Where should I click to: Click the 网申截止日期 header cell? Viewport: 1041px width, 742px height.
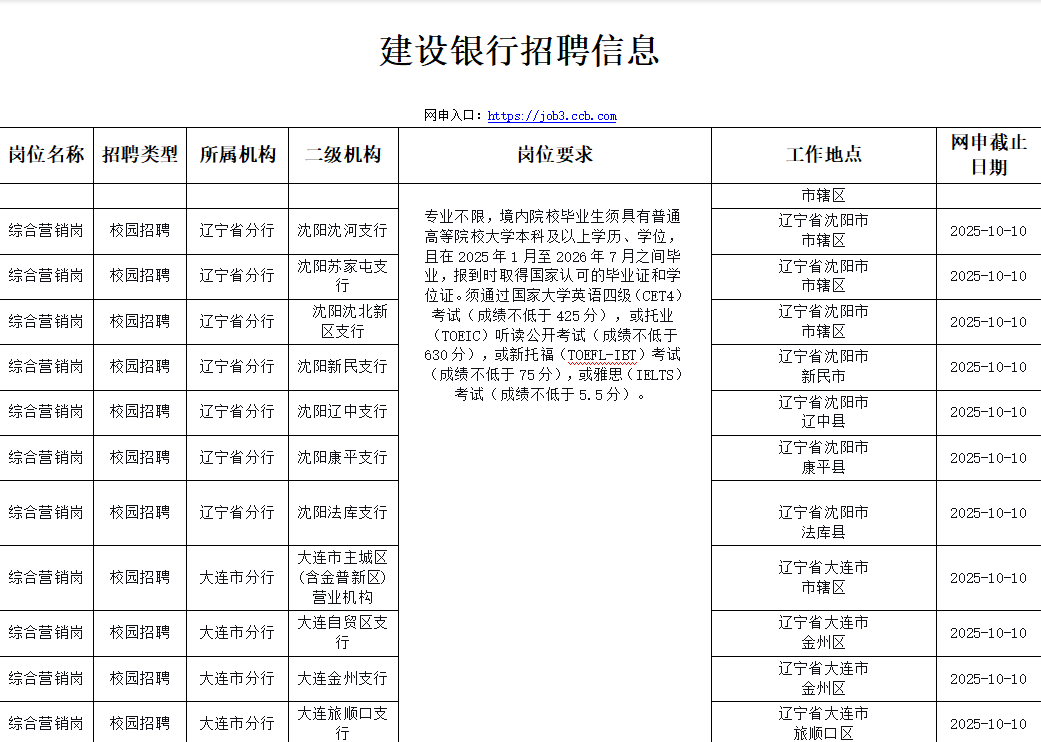[988, 155]
